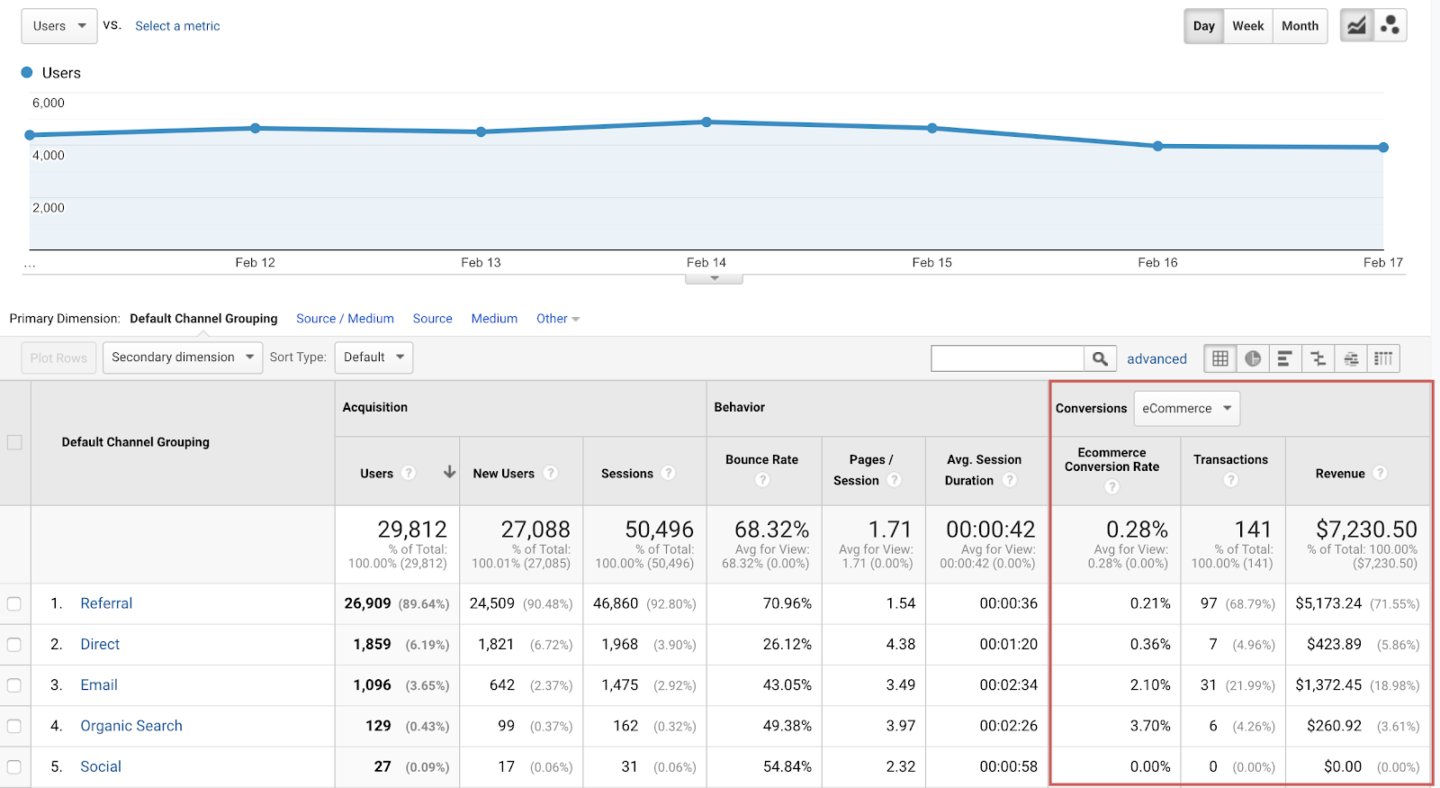The height and width of the screenshot is (788, 1440).
Task: Toggle the select-all checkbox in the table header
Action: click(x=14, y=442)
